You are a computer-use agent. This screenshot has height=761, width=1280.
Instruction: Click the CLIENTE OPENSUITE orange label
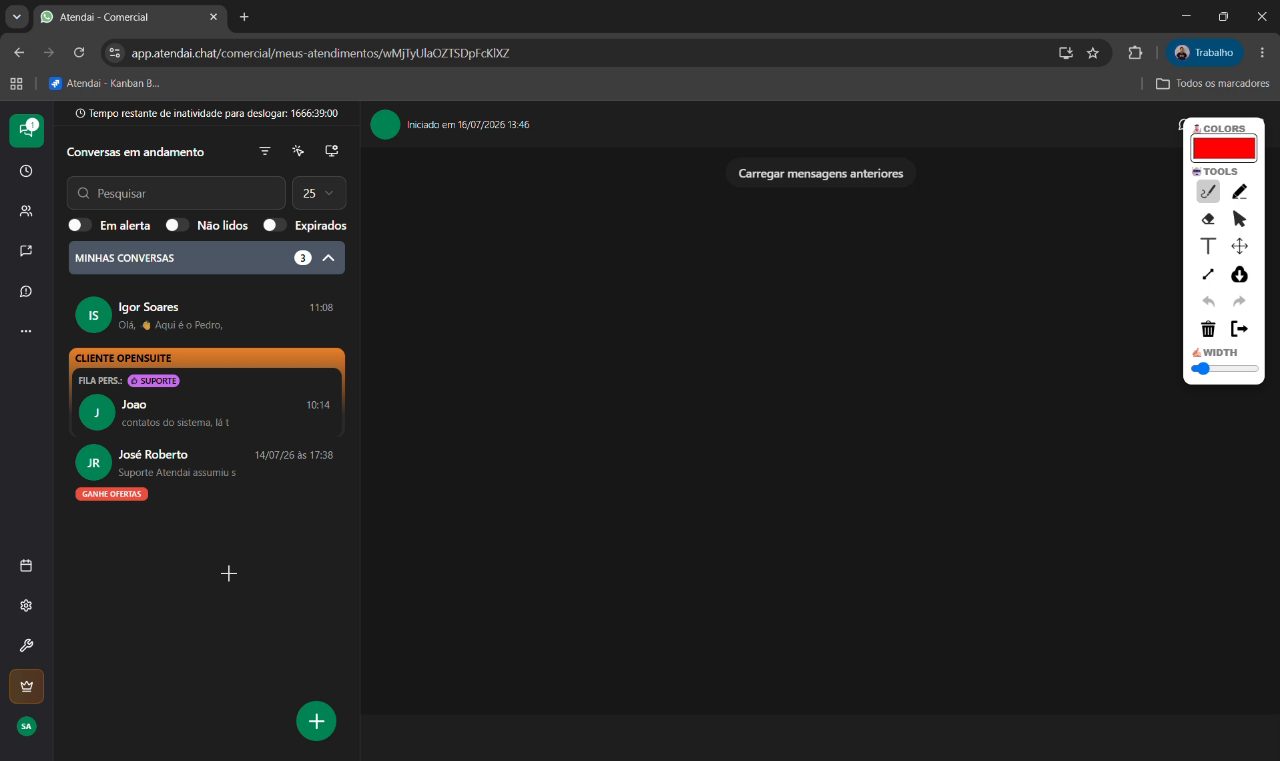(123, 358)
